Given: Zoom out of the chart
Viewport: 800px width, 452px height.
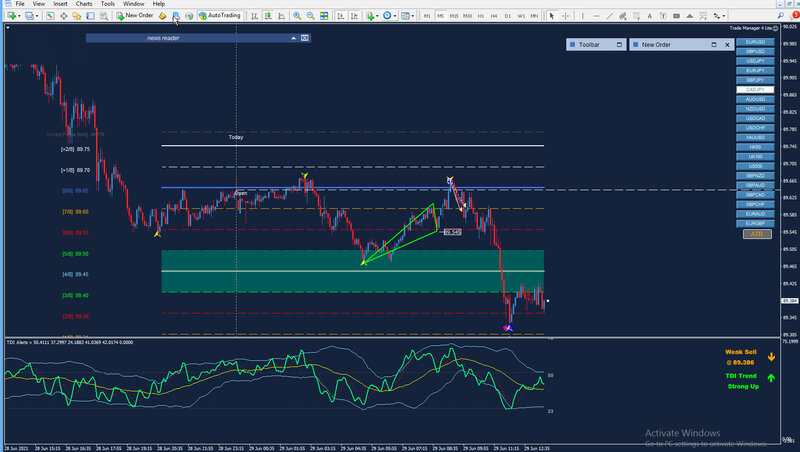Looking at the screenshot, I should pos(311,16).
